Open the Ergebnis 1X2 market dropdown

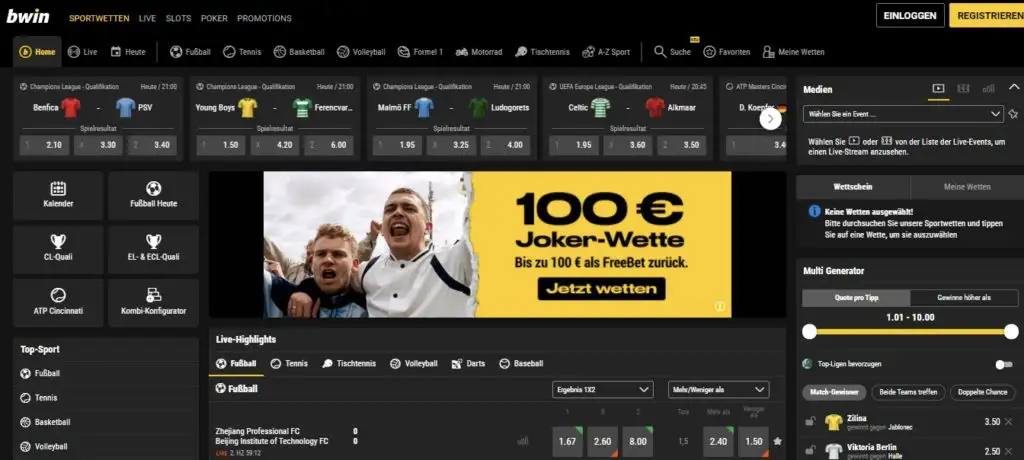click(x=602, y=389)
